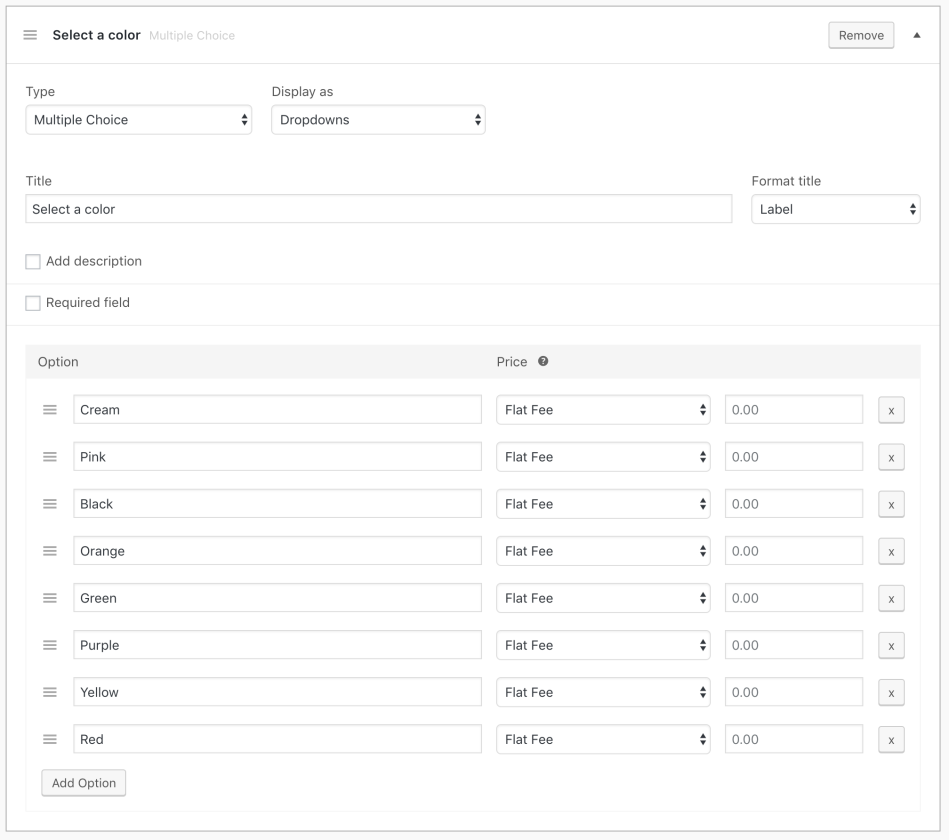Check the Required field checkbox

(33, 303)
